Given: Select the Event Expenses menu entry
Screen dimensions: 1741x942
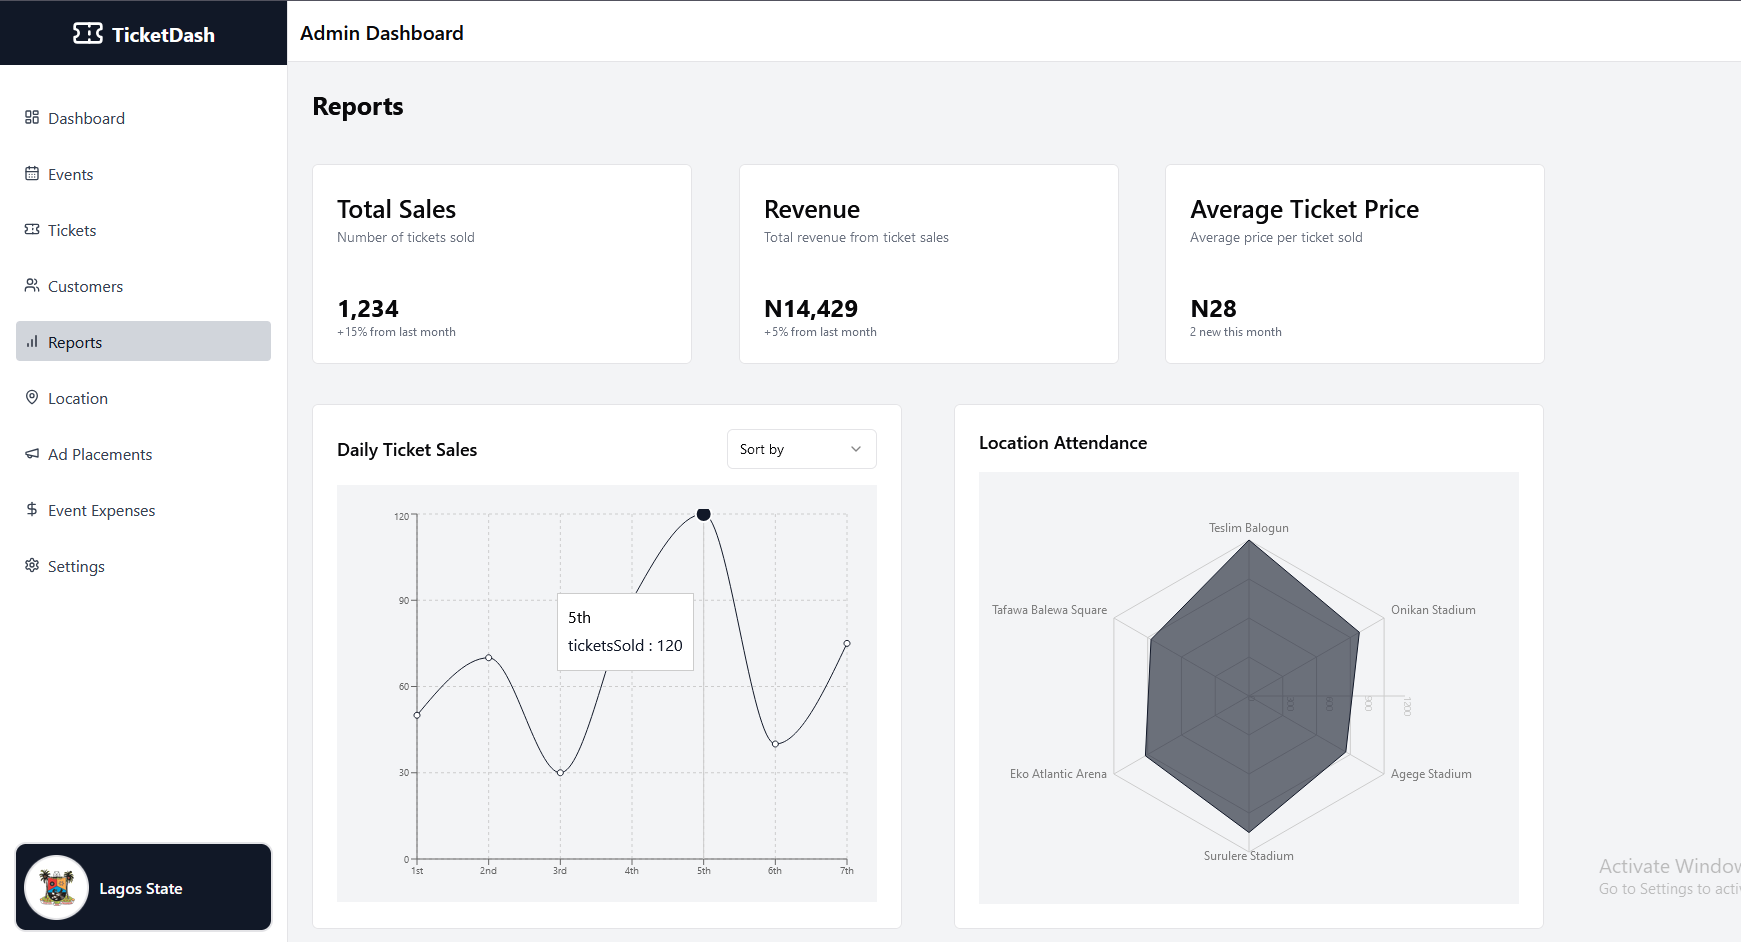Looking at the screenshot, I should click(143, 510).
